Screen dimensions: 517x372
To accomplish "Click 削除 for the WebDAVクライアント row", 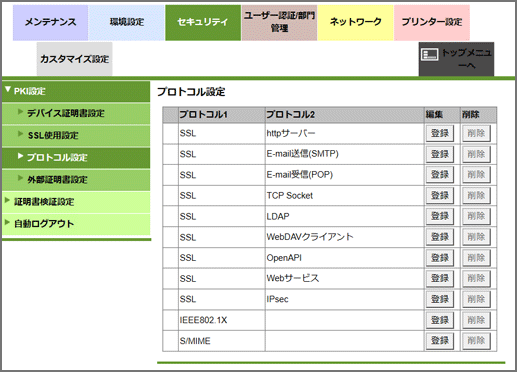I will pos(476,237).
